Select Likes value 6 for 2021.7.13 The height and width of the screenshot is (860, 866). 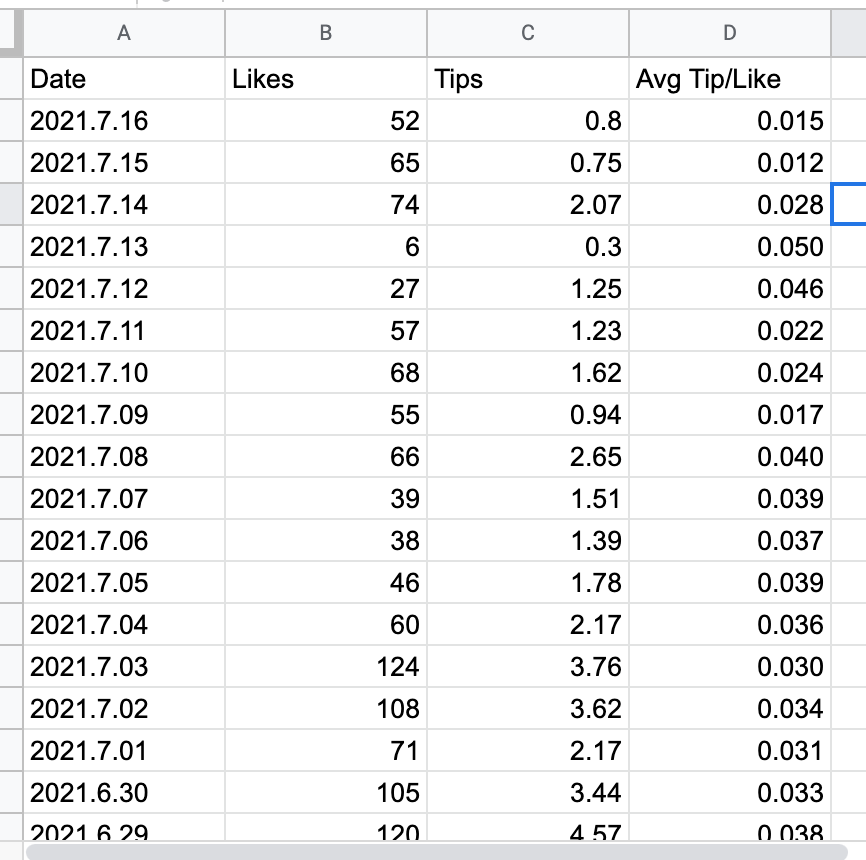pos(326,246)
